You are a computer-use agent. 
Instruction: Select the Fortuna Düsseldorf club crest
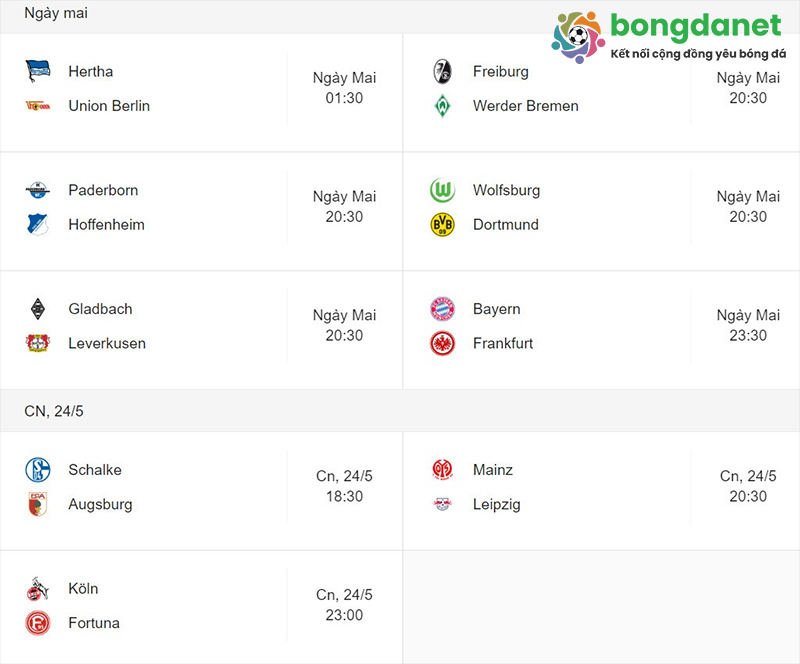(x=38, y=622)
